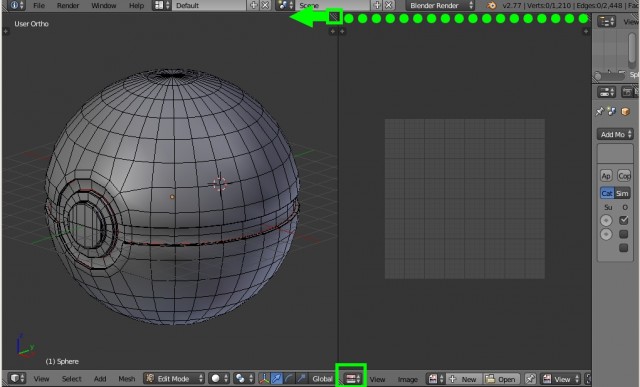The image size is (640, 387).
Task: Enable the scale manipulator
Action: 301,378
